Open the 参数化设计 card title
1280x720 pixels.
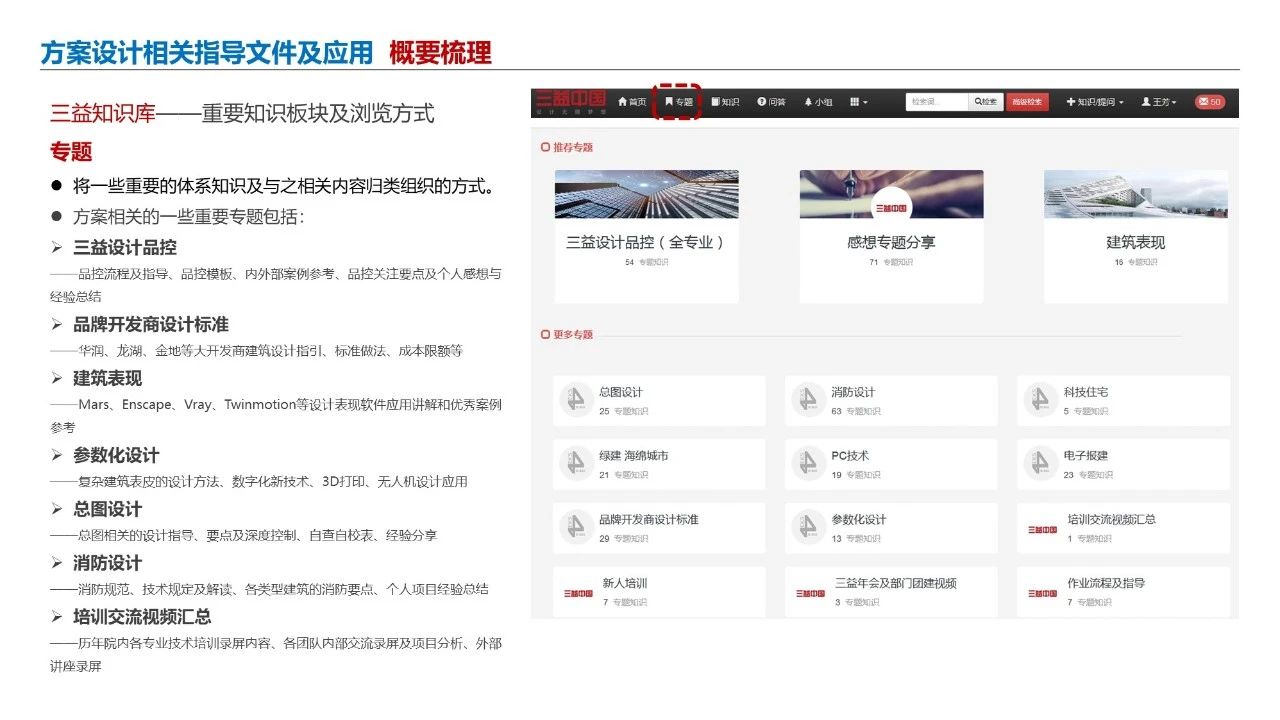[859, 520]
